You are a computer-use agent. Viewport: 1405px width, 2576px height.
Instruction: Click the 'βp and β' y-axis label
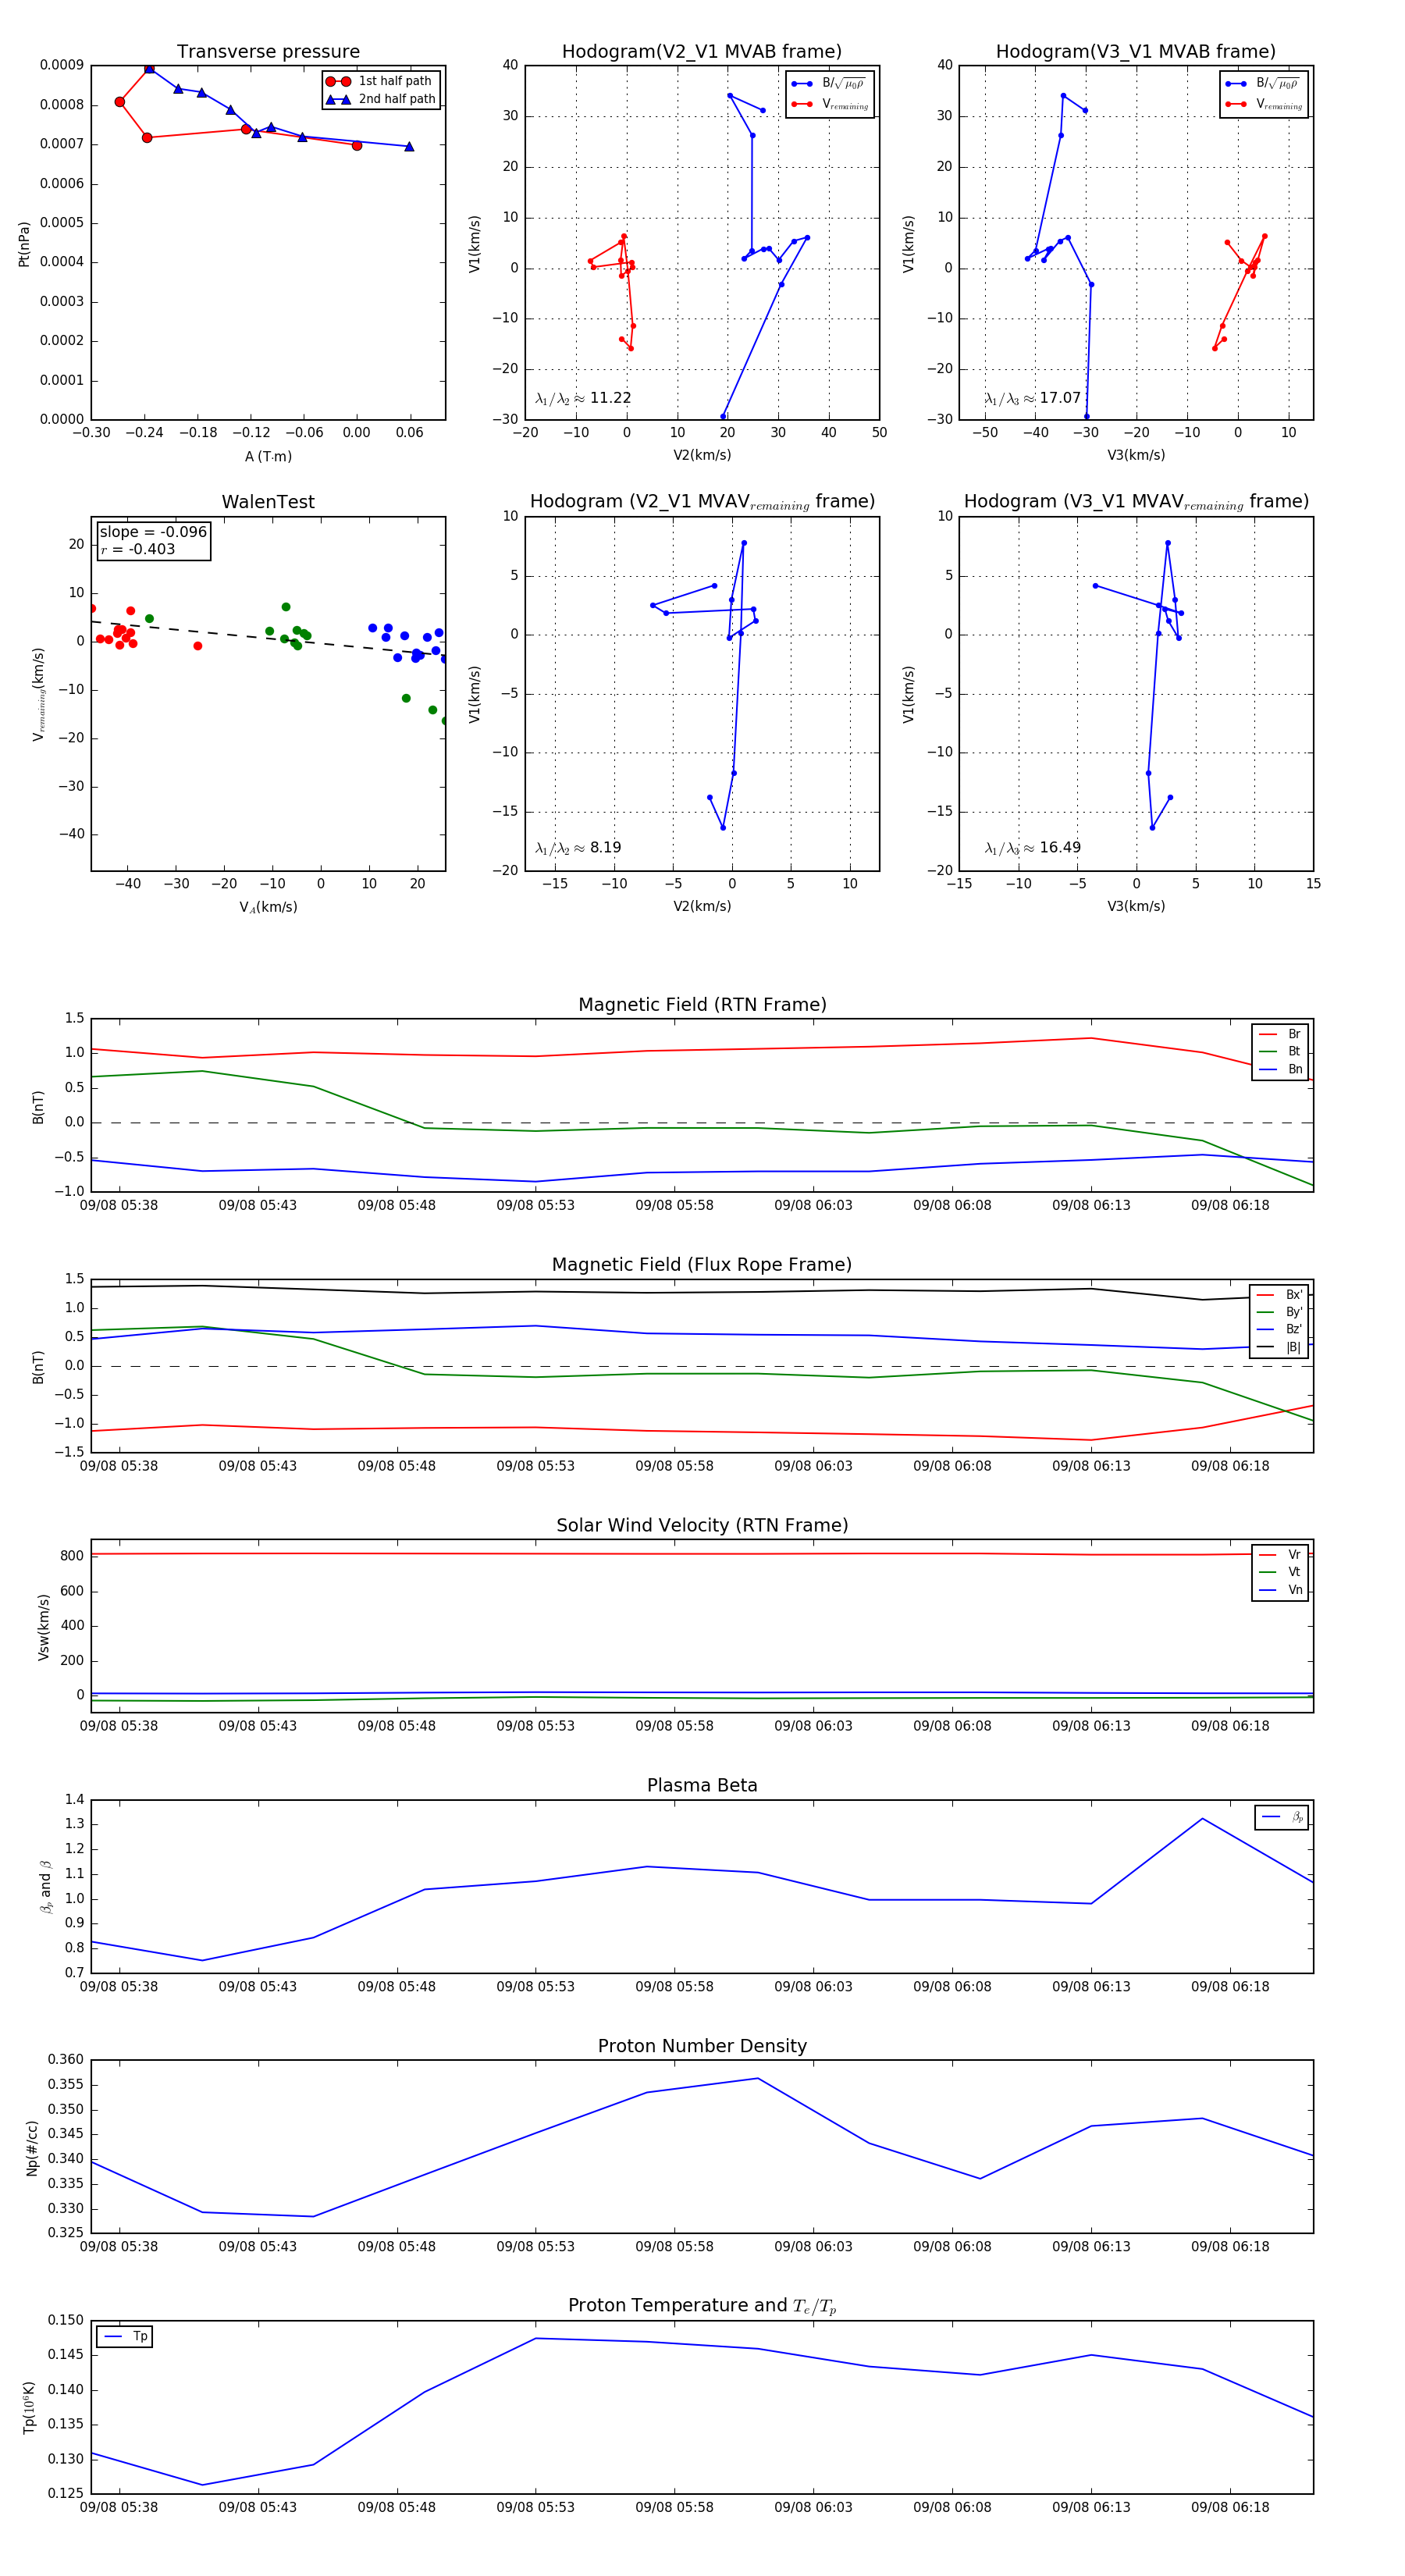coord(45,1887)
